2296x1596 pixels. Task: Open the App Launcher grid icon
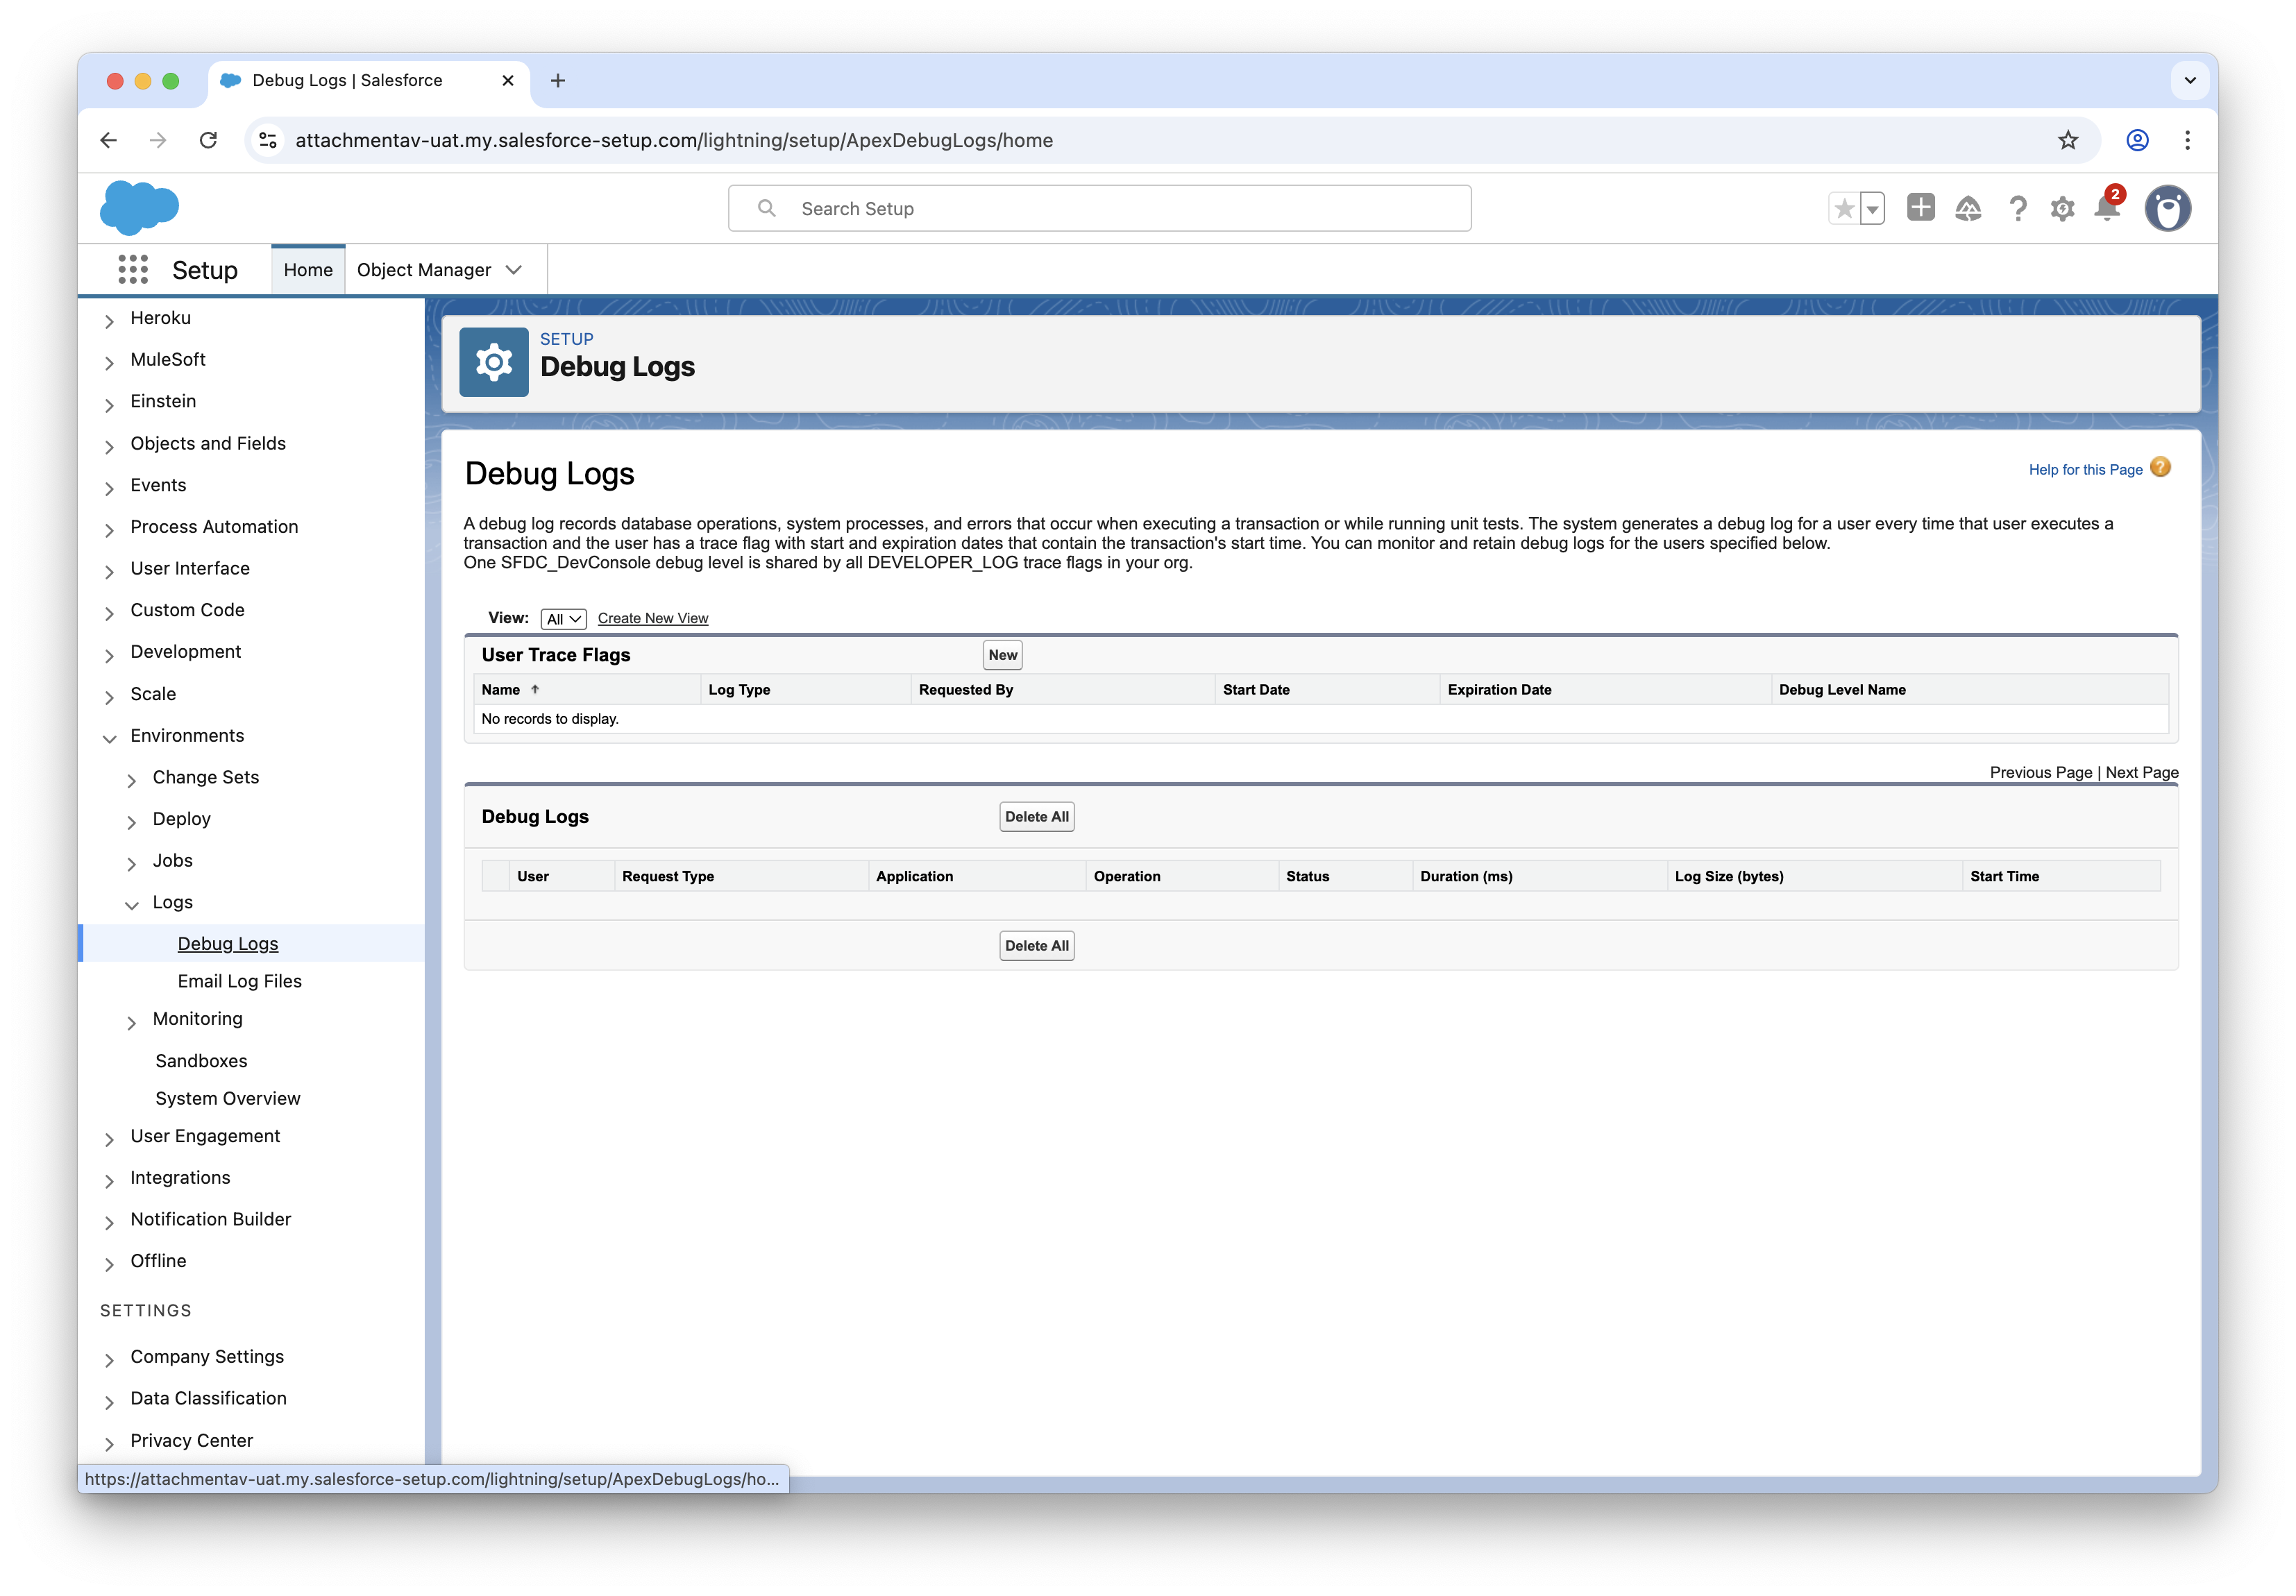coord(133,269)
